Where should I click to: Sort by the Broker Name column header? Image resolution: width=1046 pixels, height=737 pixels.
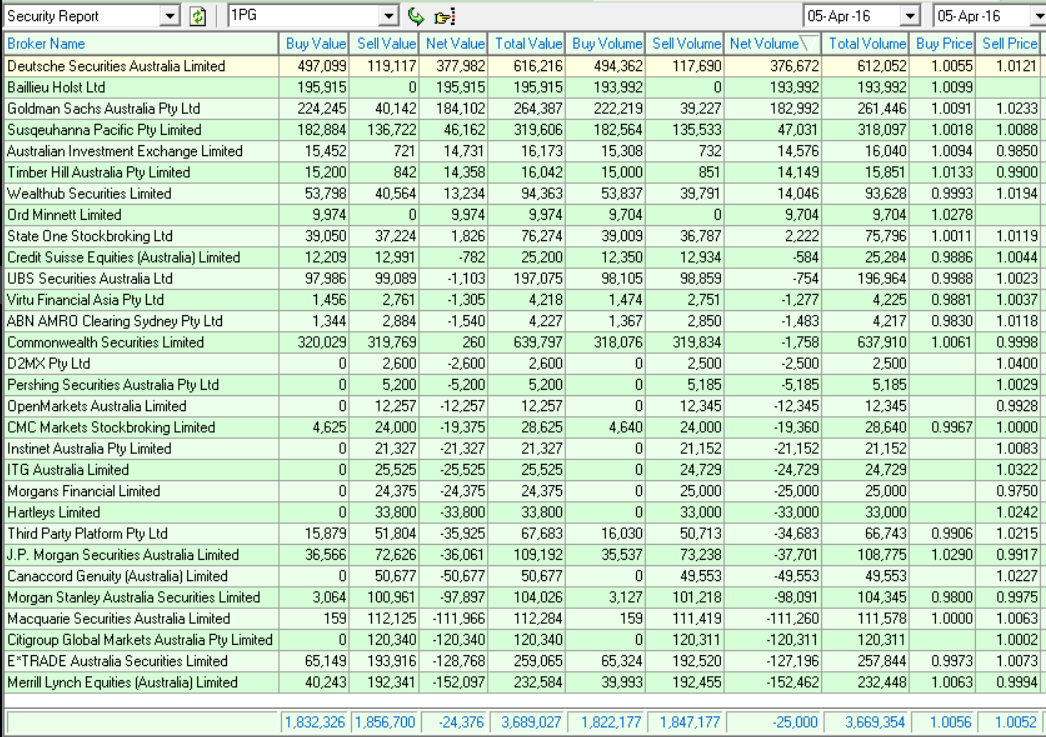point(140,44)
